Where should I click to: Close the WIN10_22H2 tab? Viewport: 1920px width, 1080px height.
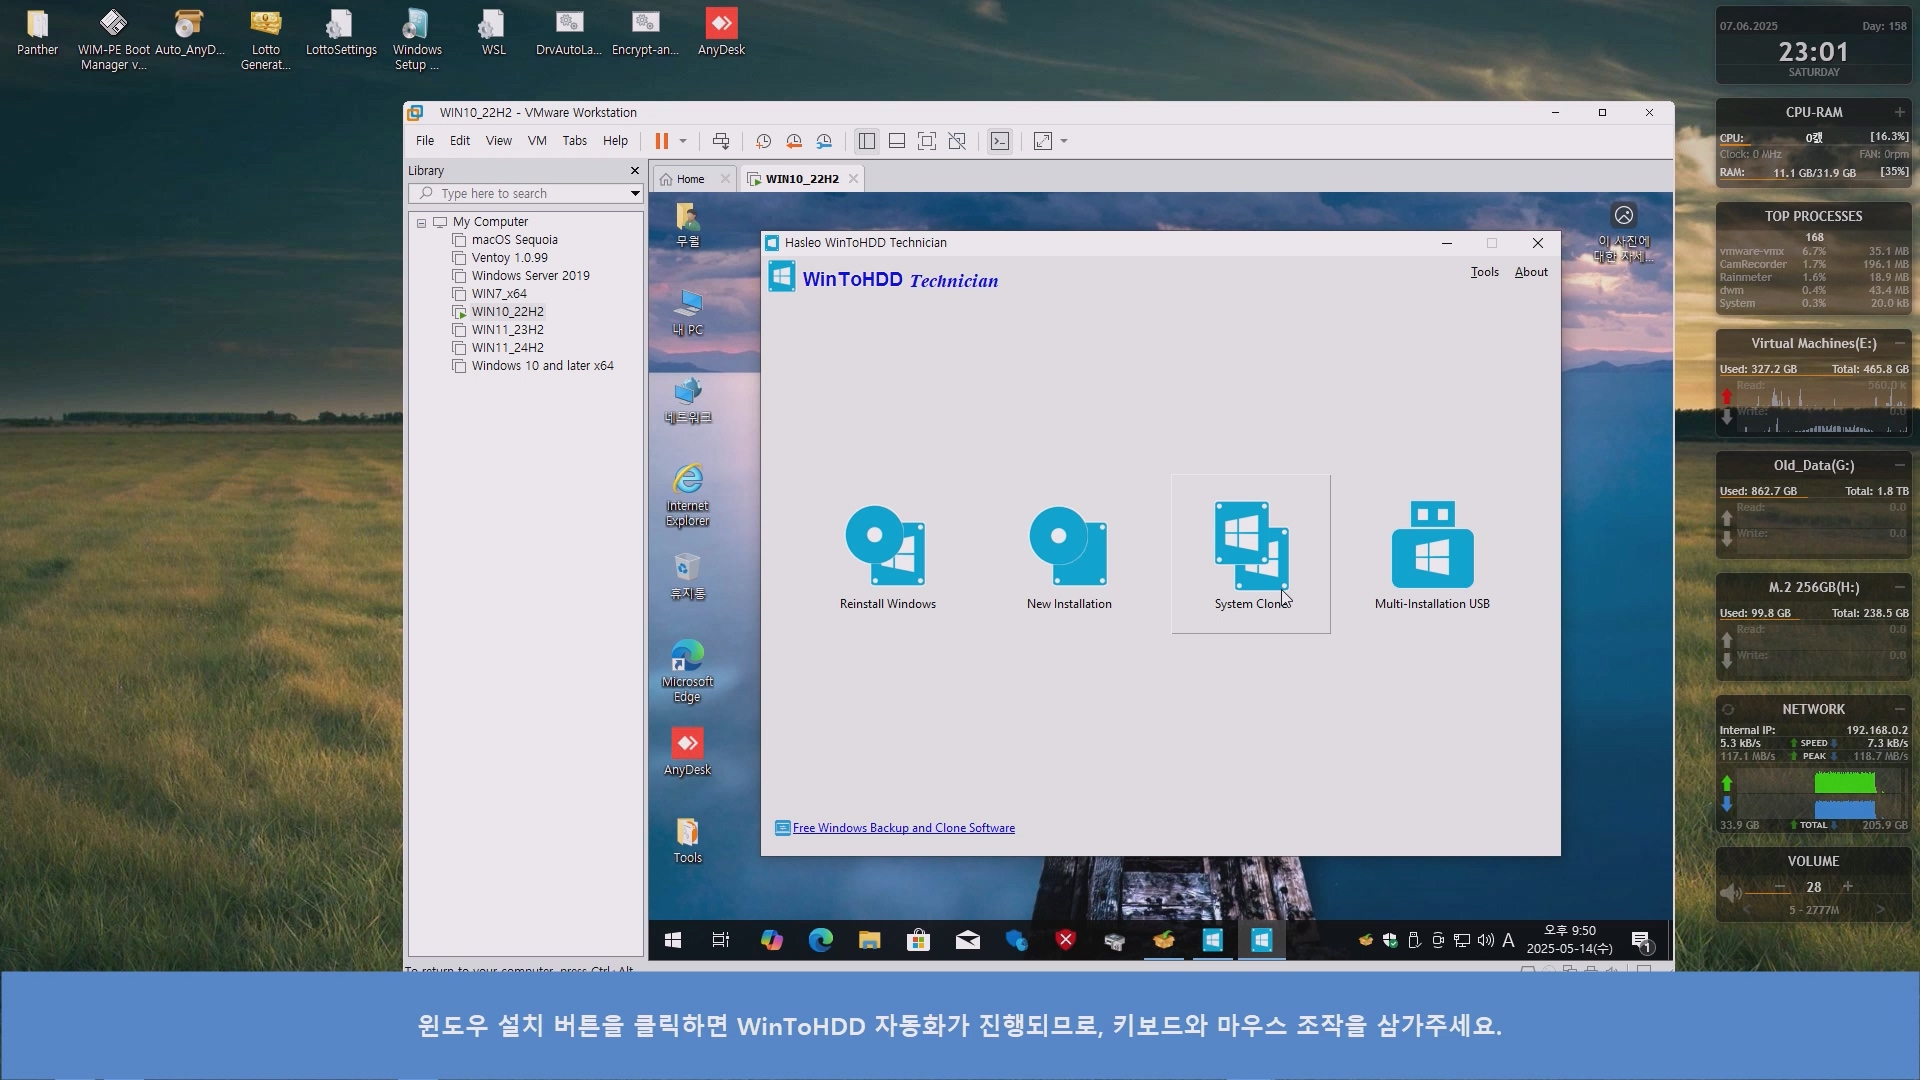pyautogui.click(x=853, y=179)
